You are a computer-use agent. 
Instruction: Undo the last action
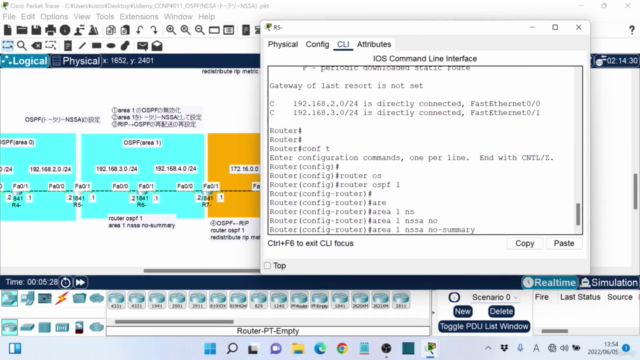click(x=140, y=30)
